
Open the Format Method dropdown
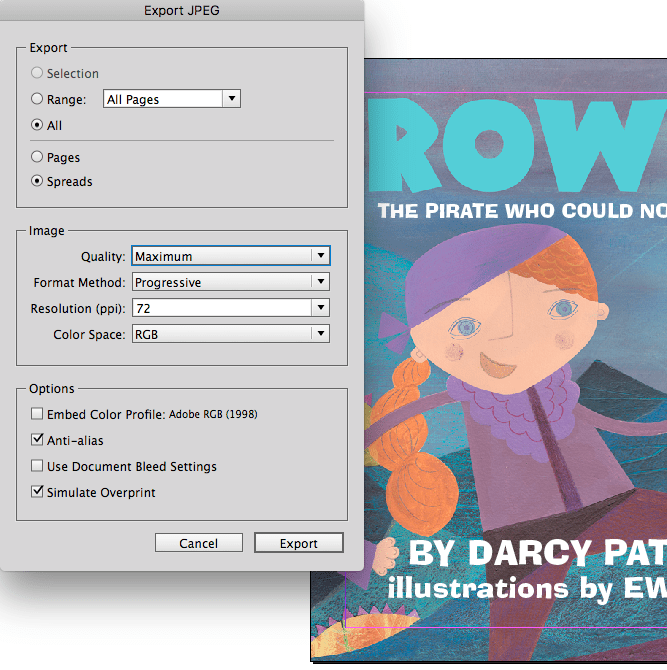(231, 282)
